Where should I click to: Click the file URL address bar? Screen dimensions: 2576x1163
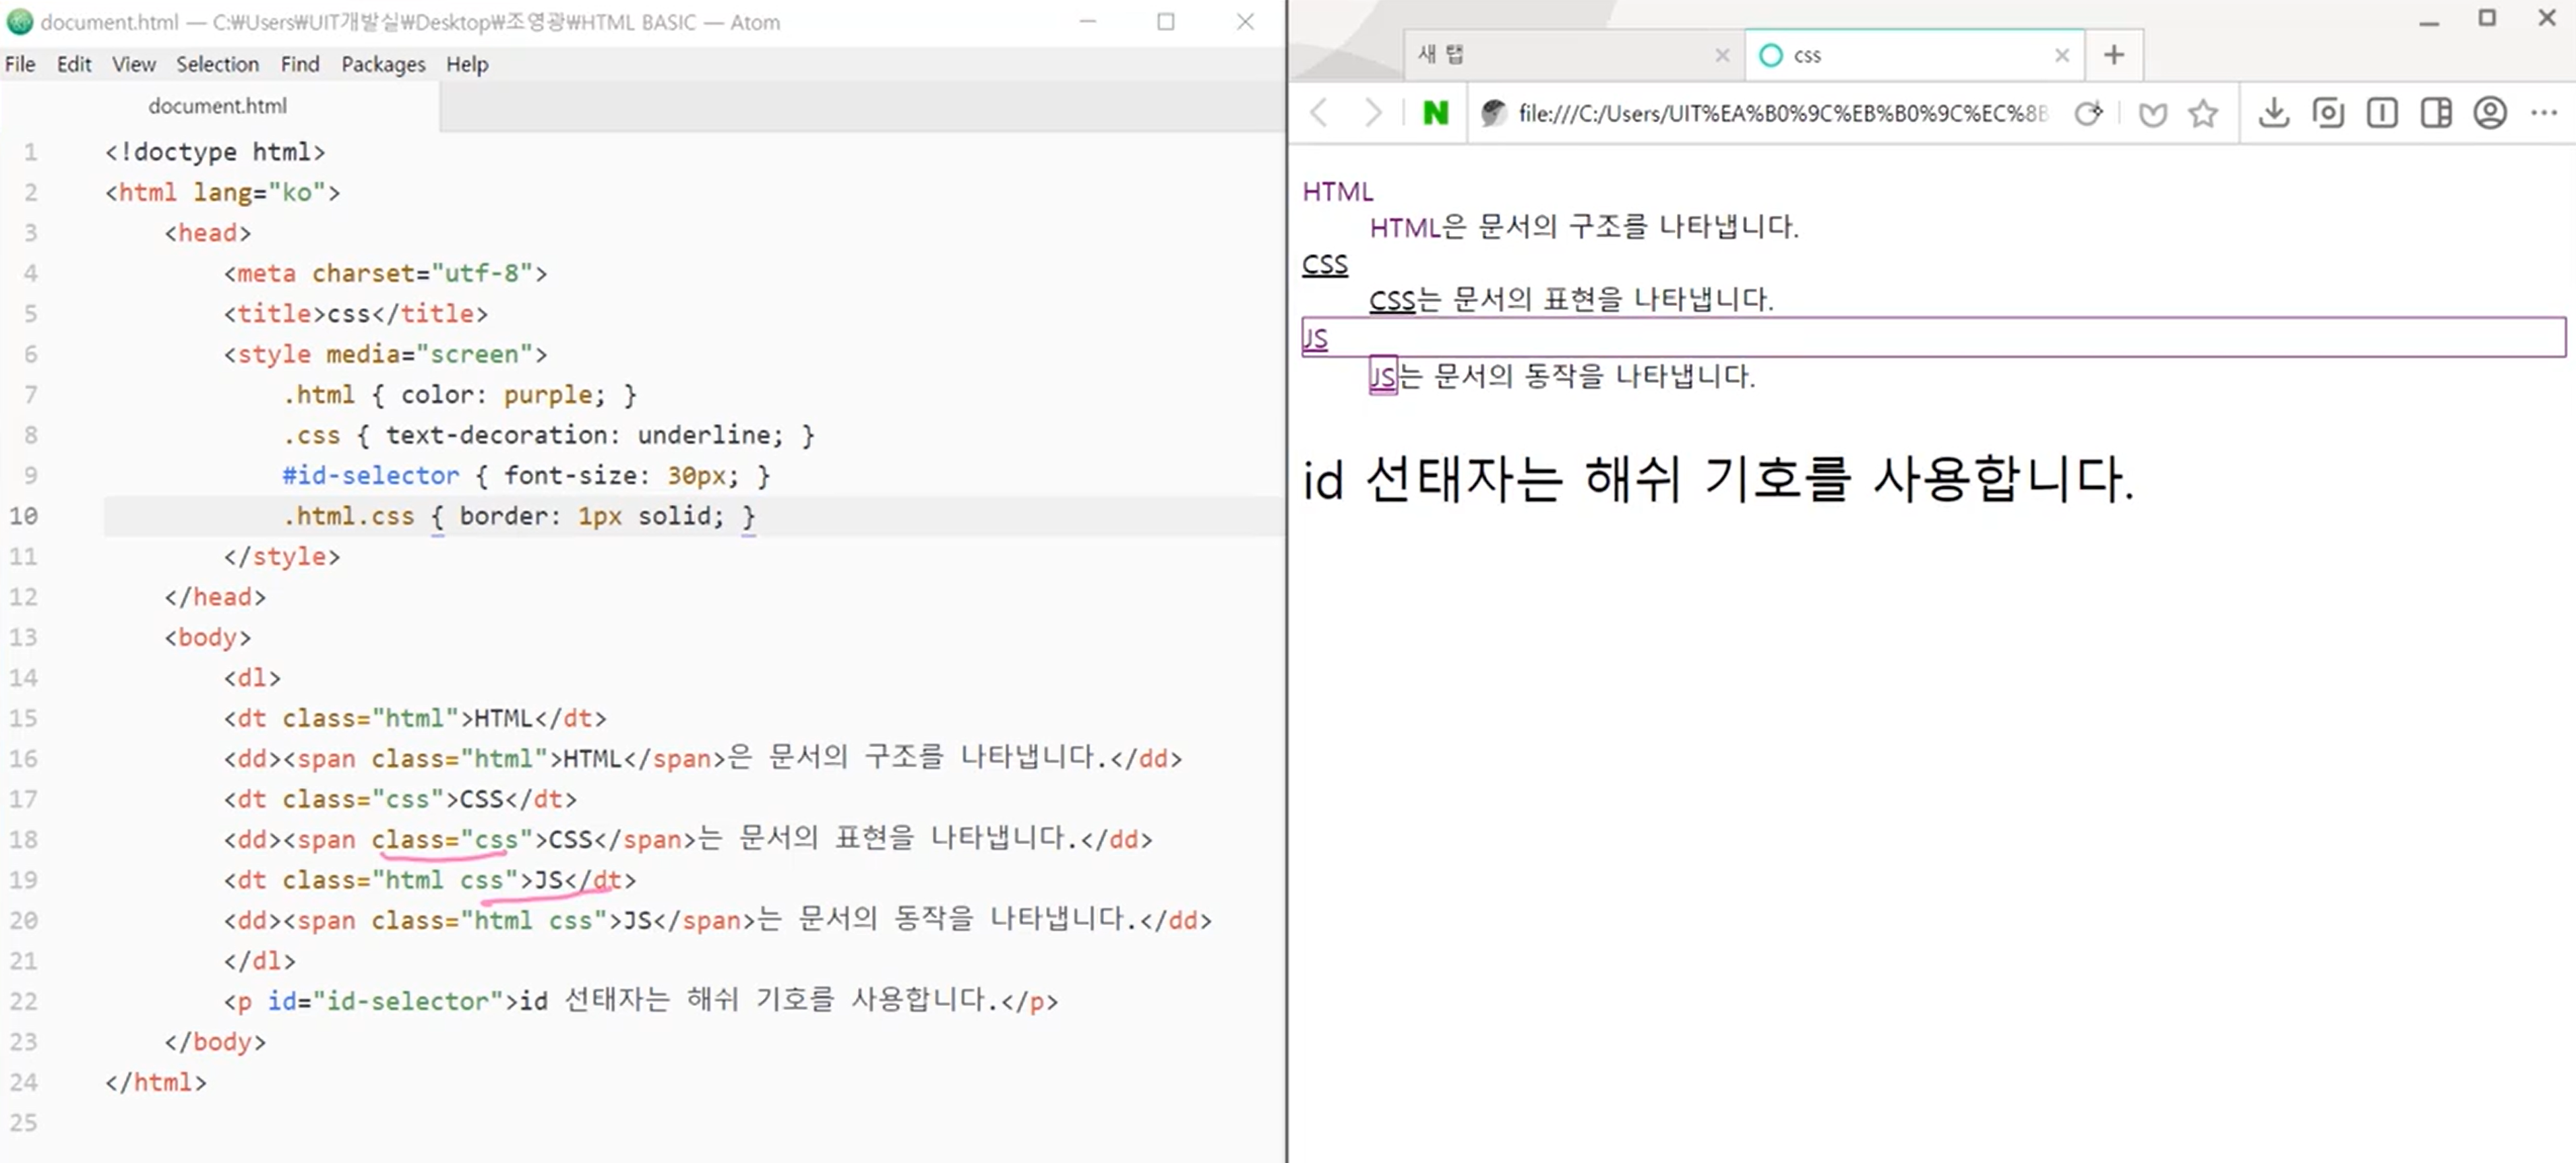[x=1780, y=113]
